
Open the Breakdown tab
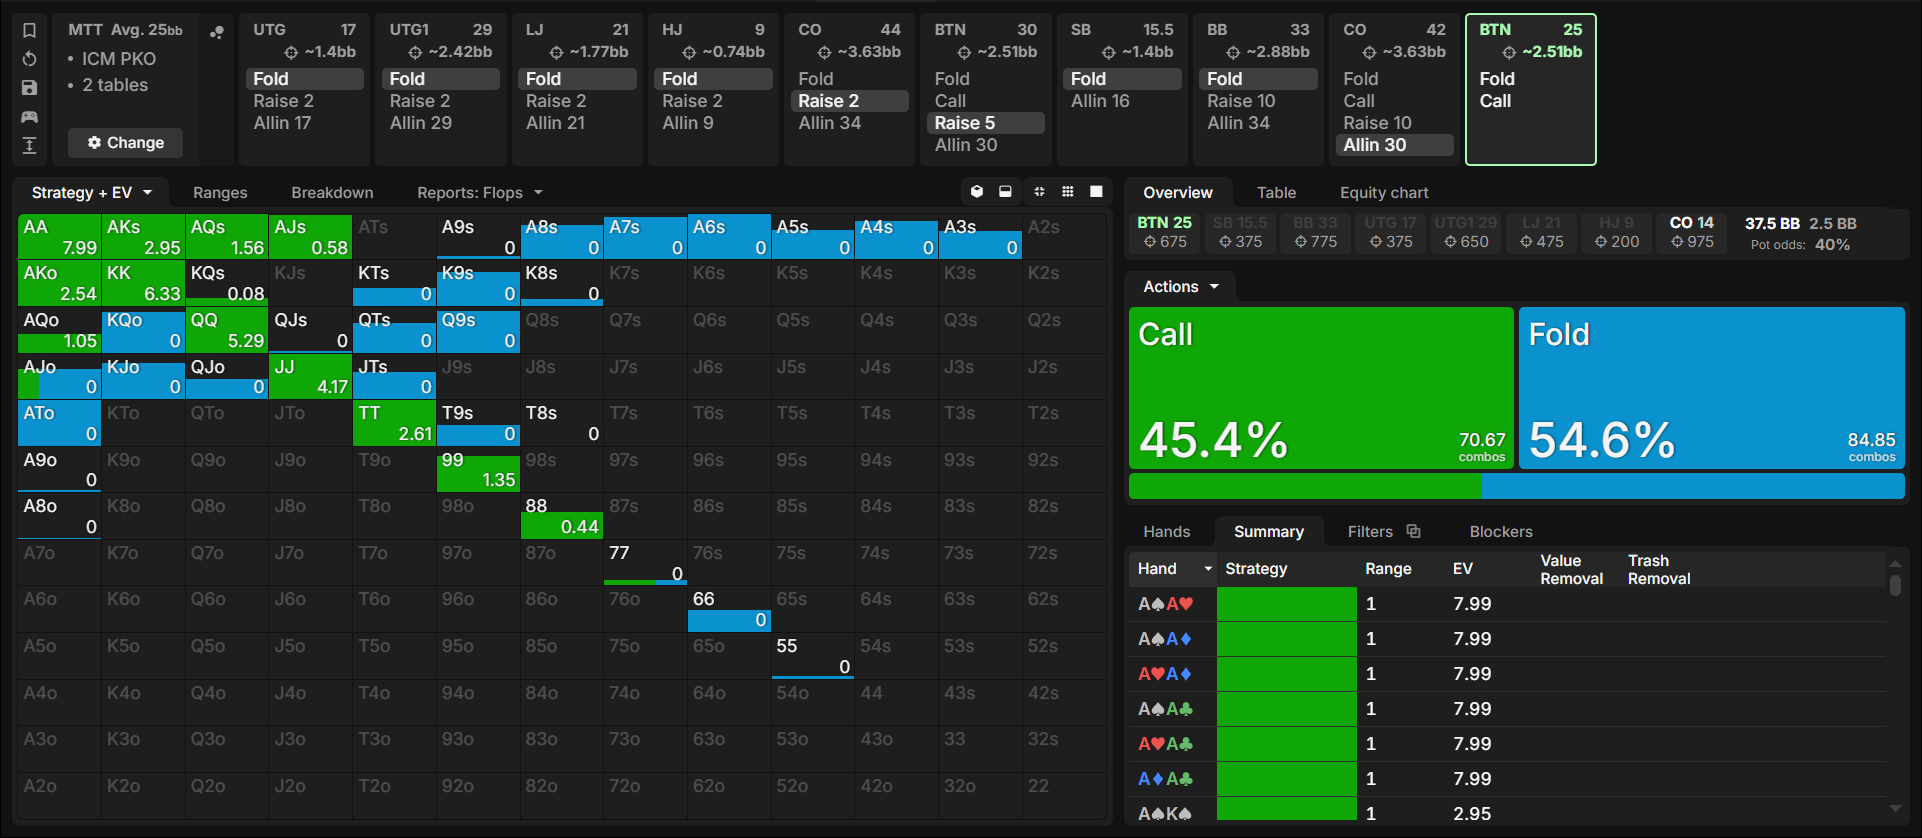coord(332,193)
